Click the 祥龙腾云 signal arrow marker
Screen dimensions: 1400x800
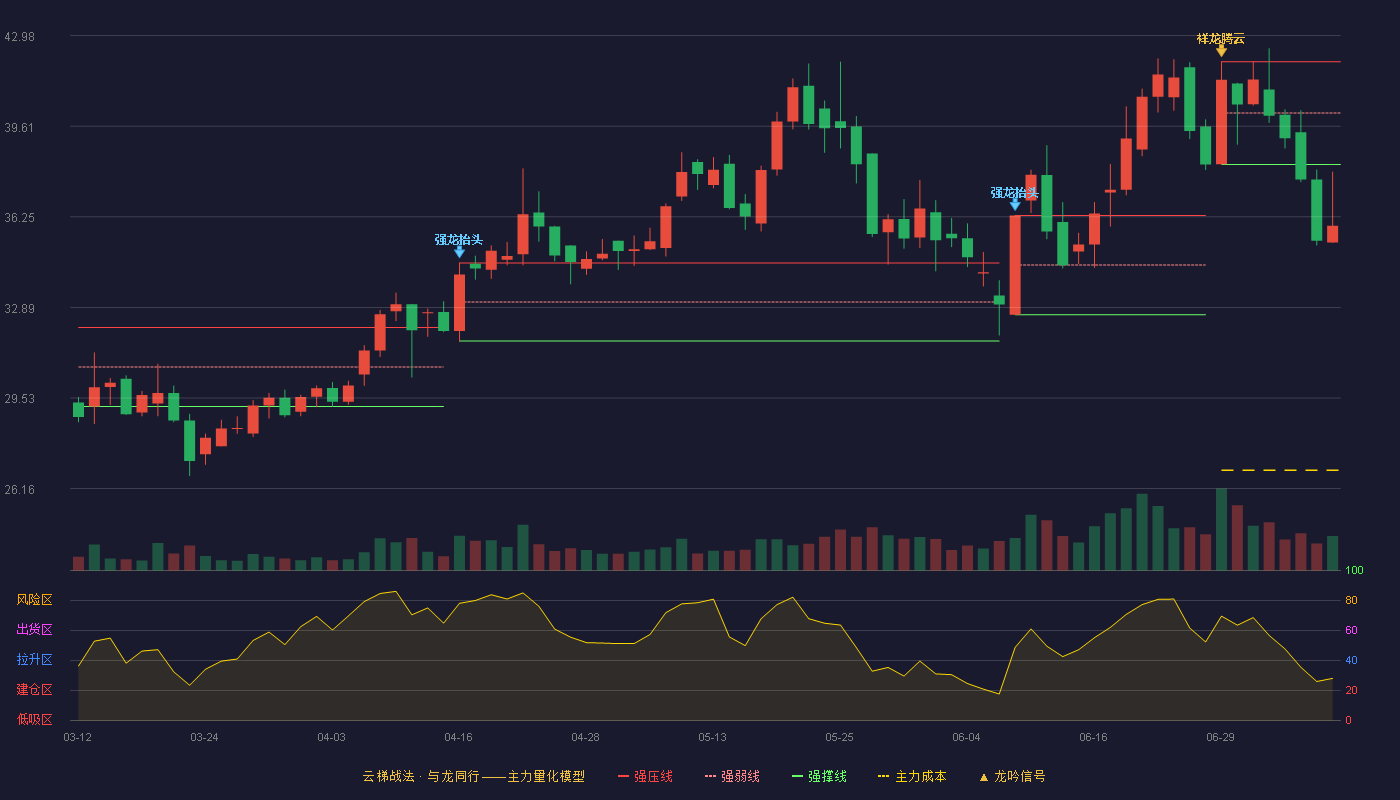1221,50
